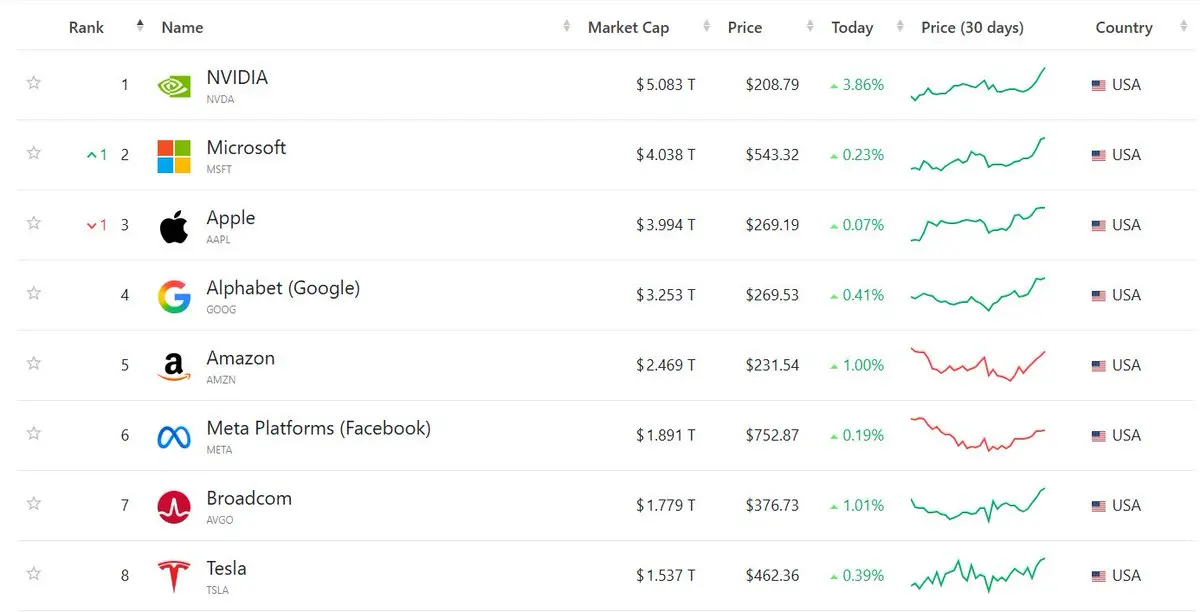Click the Microsoft logo icon
1200x612 pixels.
[x=174, y=156]
